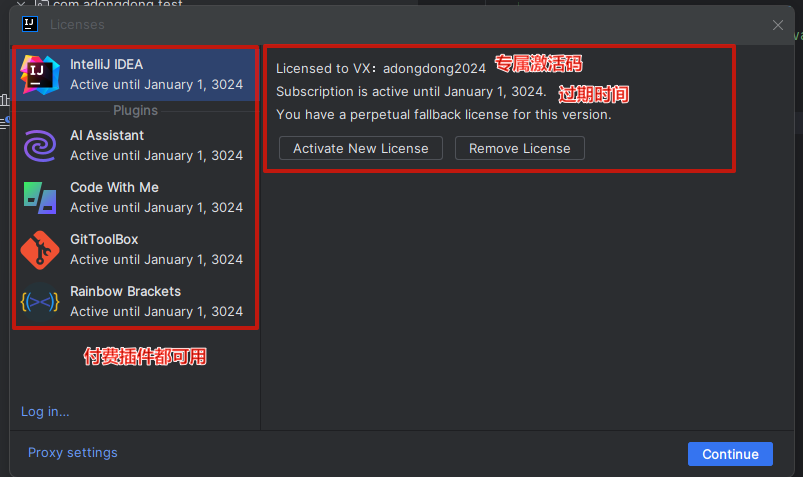Open the Log in link
The image size is (803, 477).
(45, 411)
